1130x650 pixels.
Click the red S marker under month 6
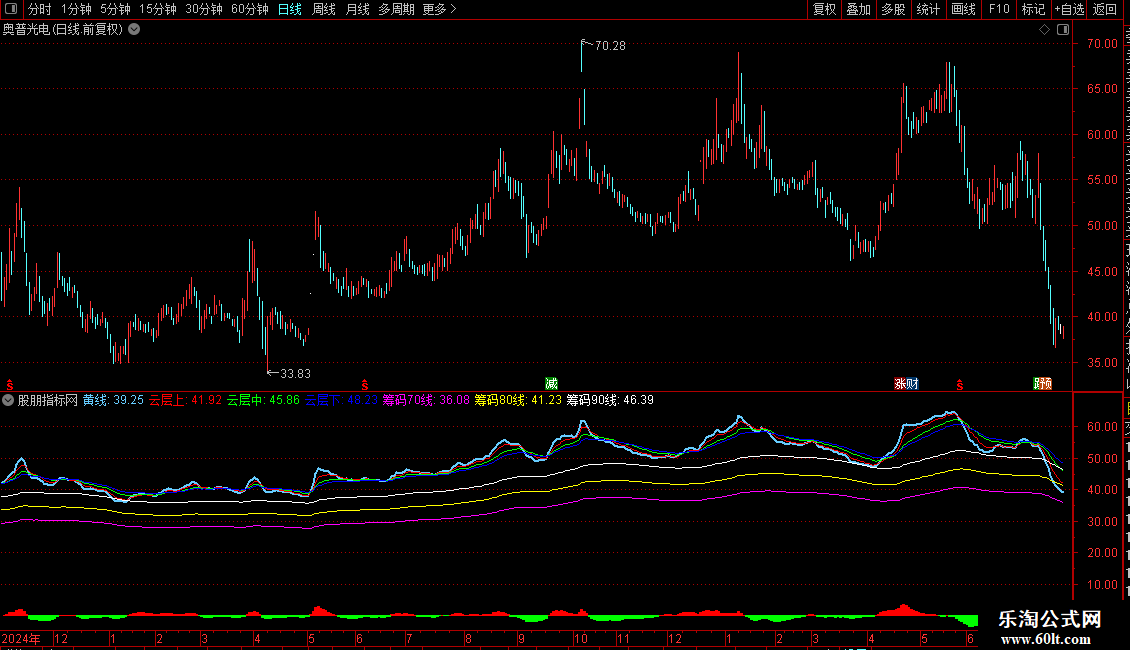point(365,386)
